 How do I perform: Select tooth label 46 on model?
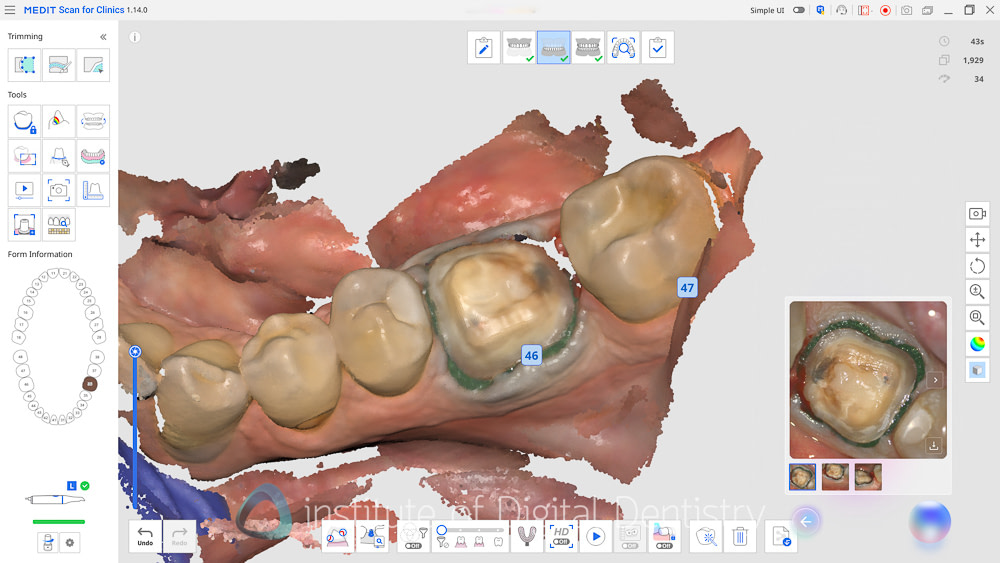(531, 355)
